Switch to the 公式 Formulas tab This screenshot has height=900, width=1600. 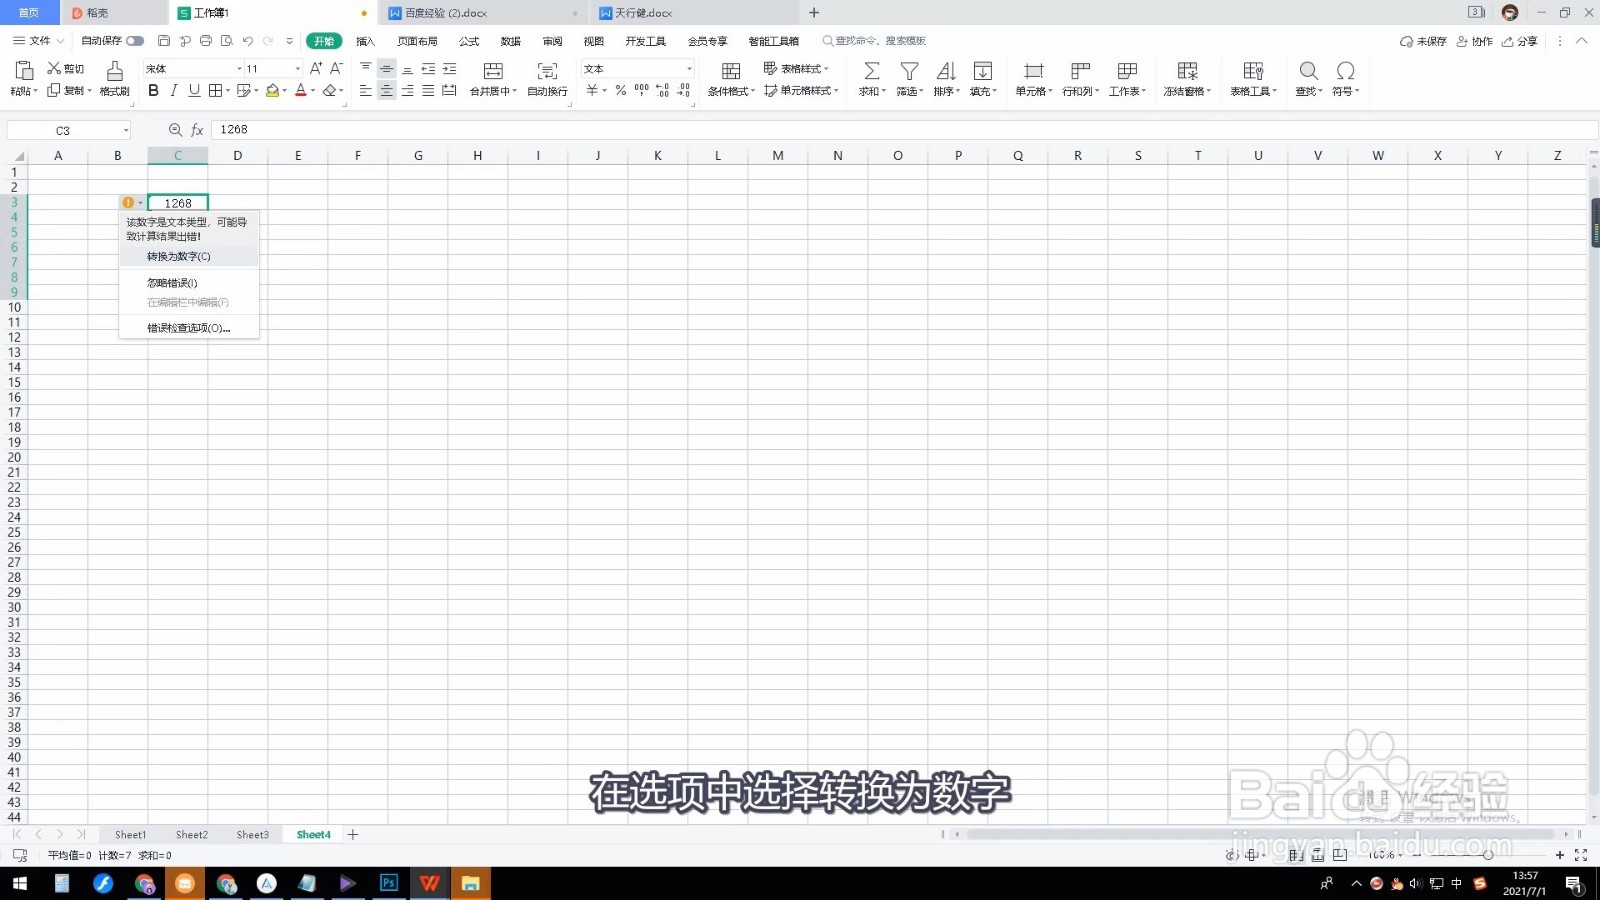(x=469, y=41)
